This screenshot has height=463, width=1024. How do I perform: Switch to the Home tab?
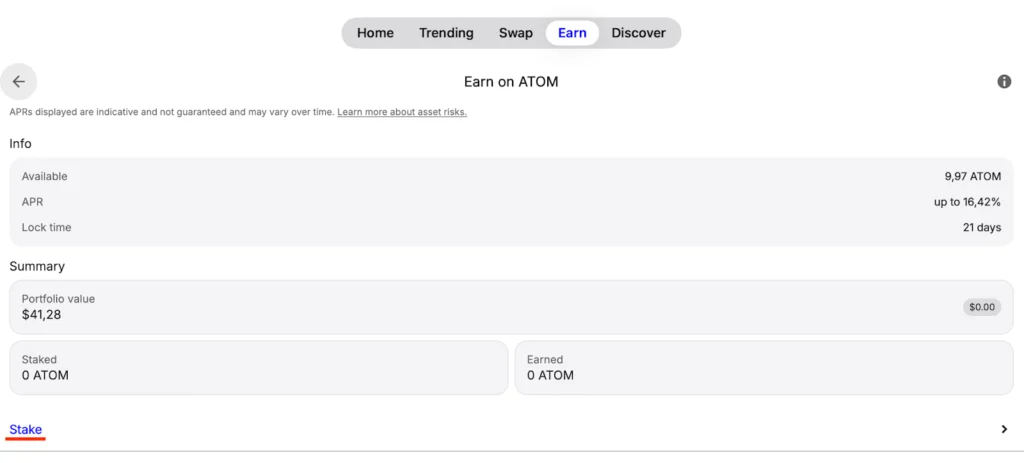pyautogui.click(x=375, y=33)
